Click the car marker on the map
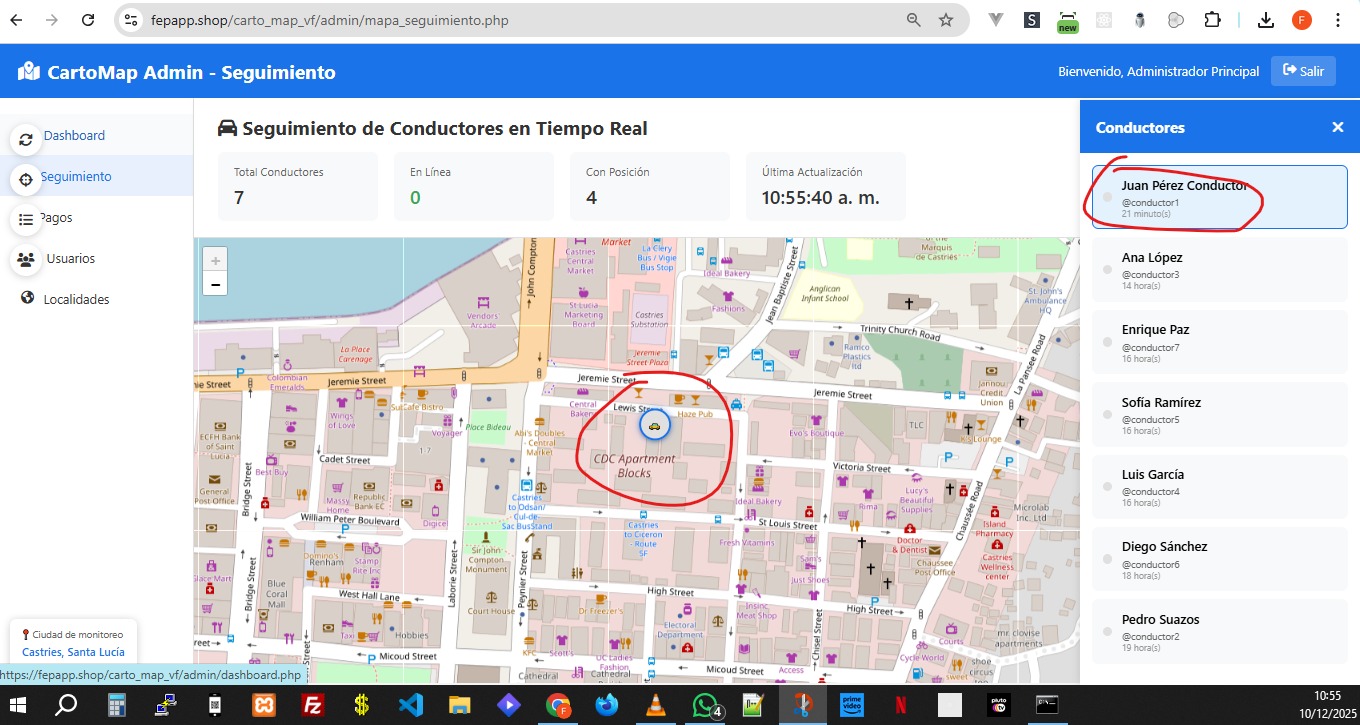The width and height of the screenshot is (1360, 725). 654,426
